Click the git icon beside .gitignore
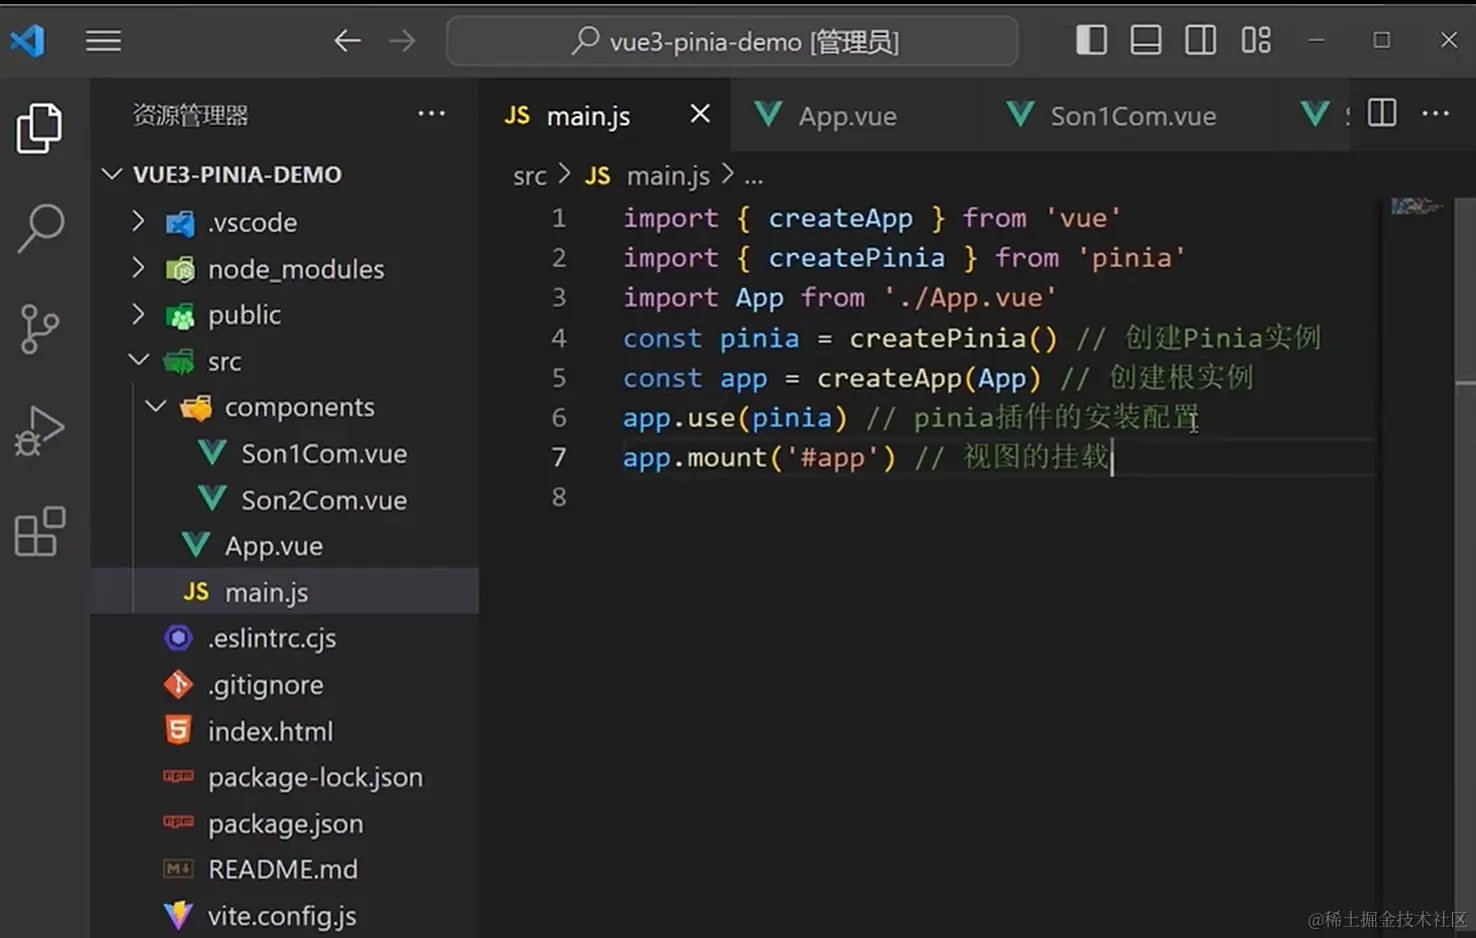The width and height of the screenshot is (1476, 938). click(178, 684)
